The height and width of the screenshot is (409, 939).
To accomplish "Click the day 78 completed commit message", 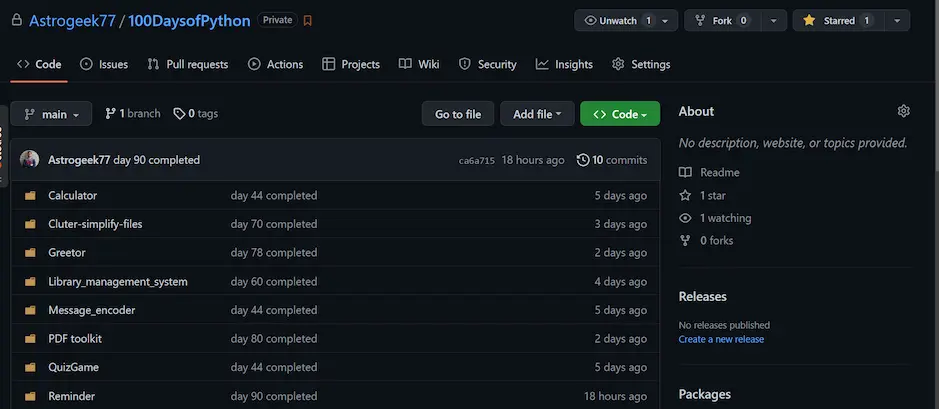I will coord(274,253).
